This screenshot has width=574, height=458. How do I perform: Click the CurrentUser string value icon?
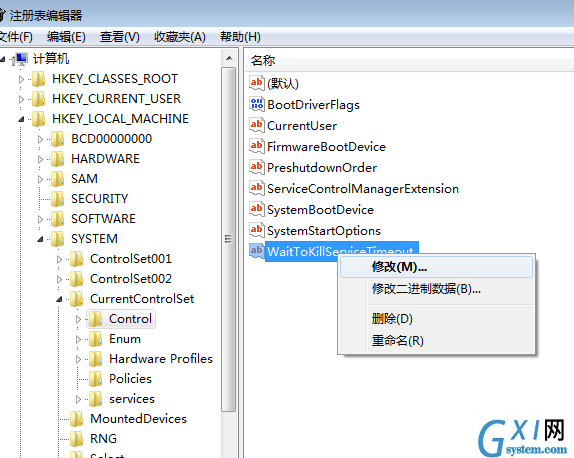pyautogui.click(x=257, y=125)
